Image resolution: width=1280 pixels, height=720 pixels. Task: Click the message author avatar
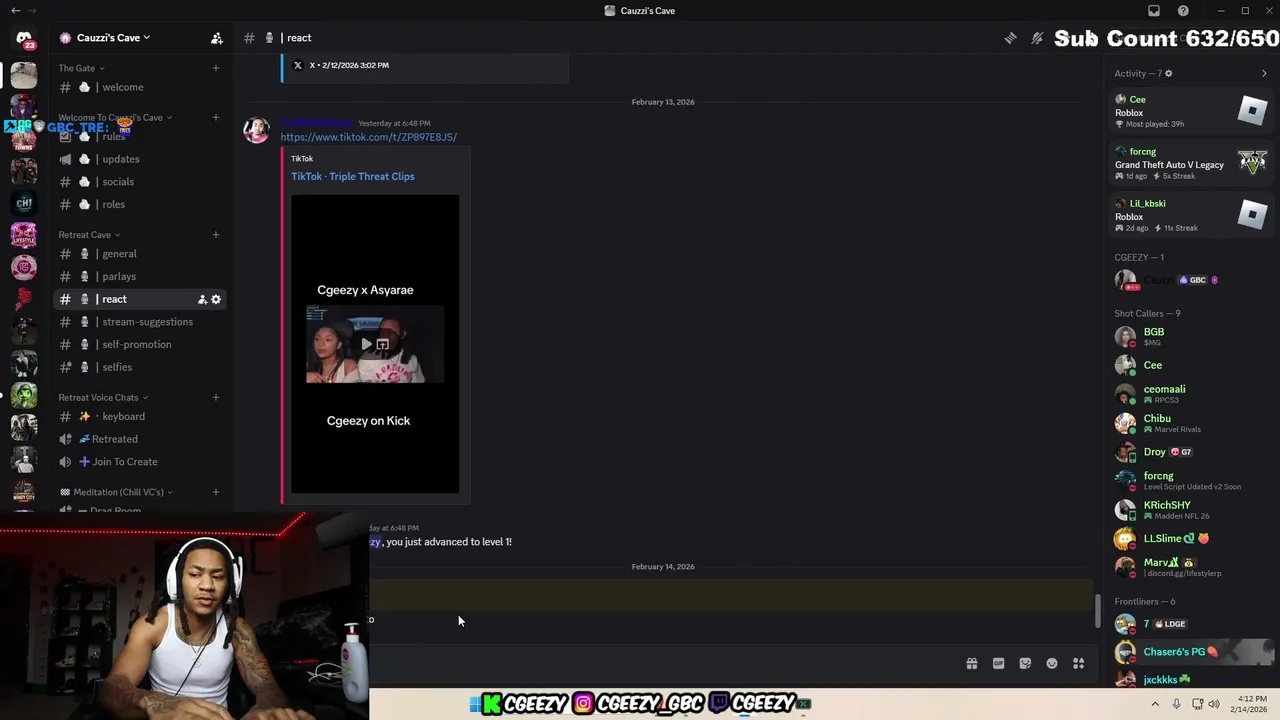tap(257, 131)
